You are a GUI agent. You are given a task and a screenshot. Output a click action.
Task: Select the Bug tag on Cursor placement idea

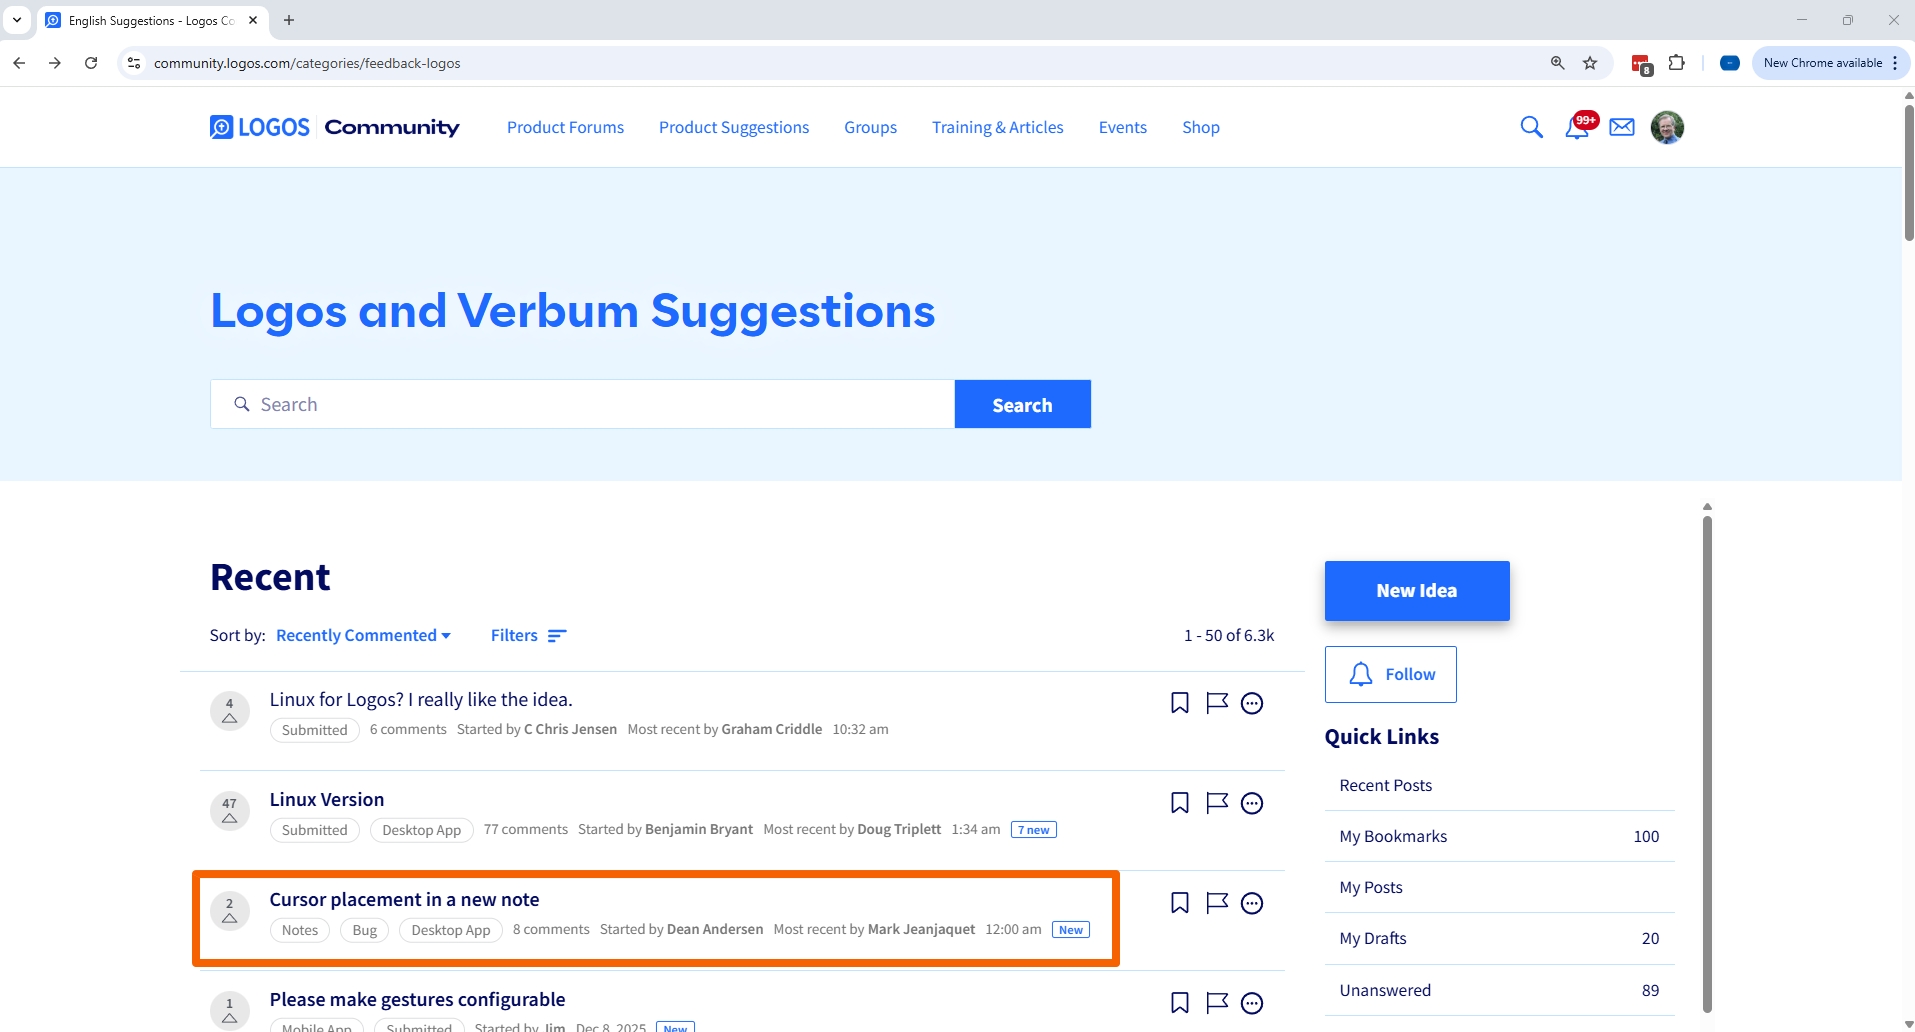point(365,930)
